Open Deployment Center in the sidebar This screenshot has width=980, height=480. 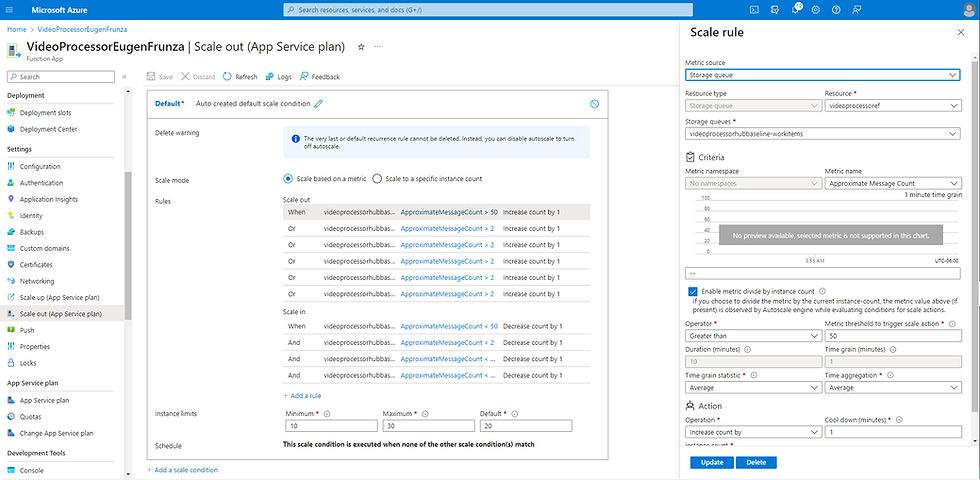point(49,129)
